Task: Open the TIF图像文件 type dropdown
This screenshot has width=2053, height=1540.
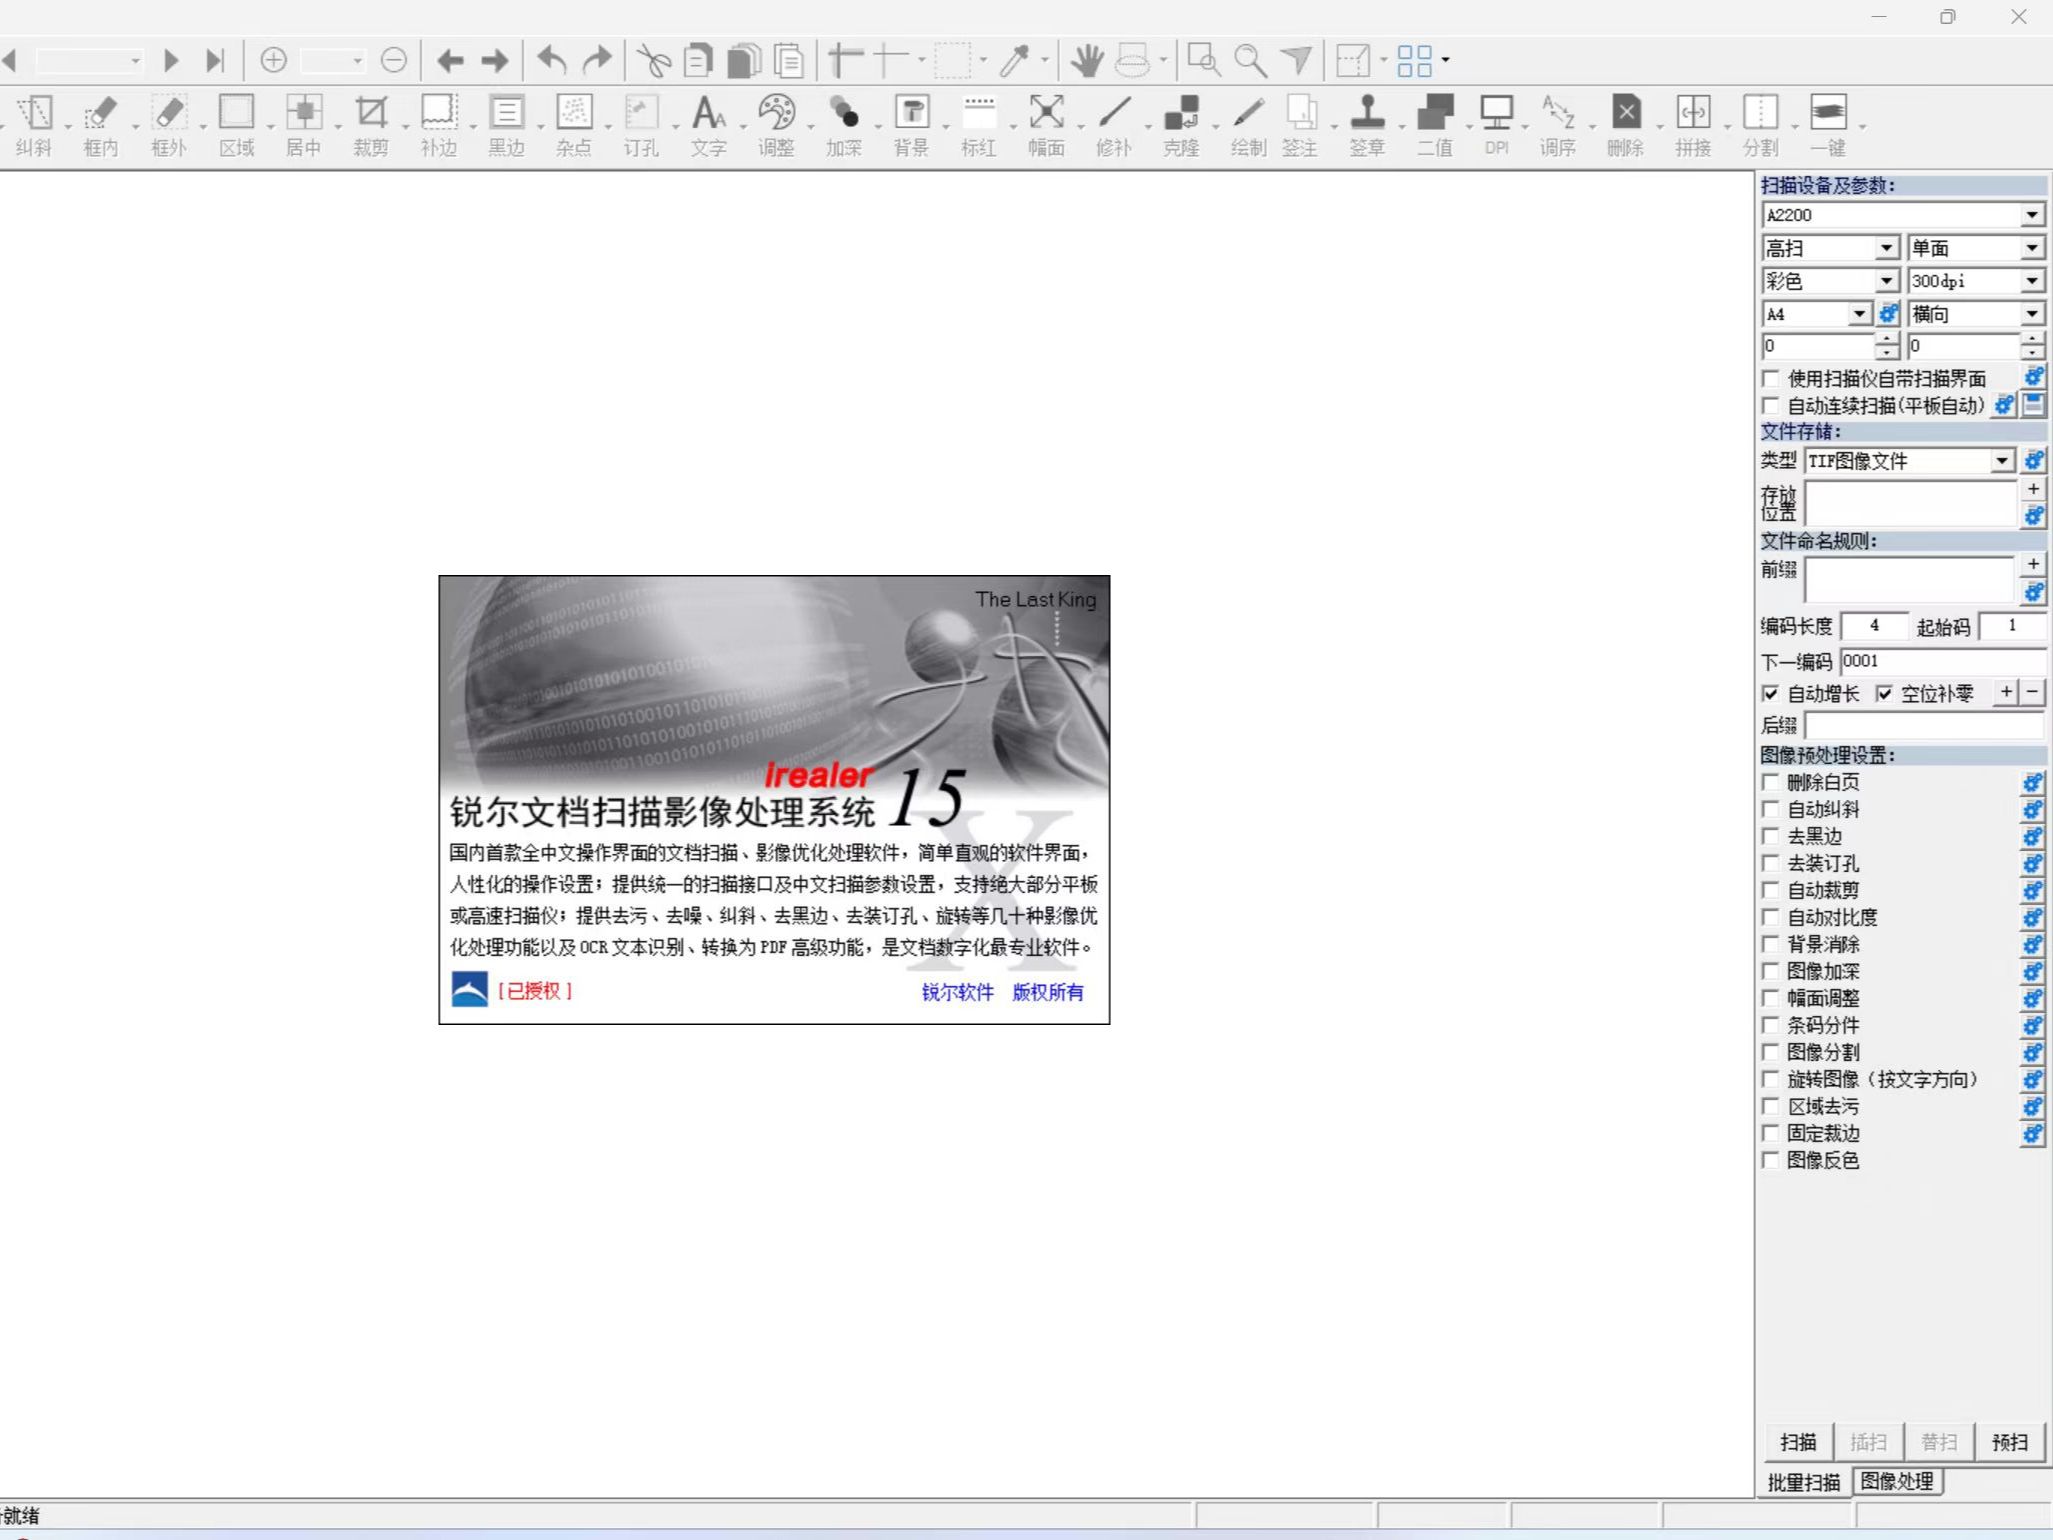Action: coord(2001,460)
